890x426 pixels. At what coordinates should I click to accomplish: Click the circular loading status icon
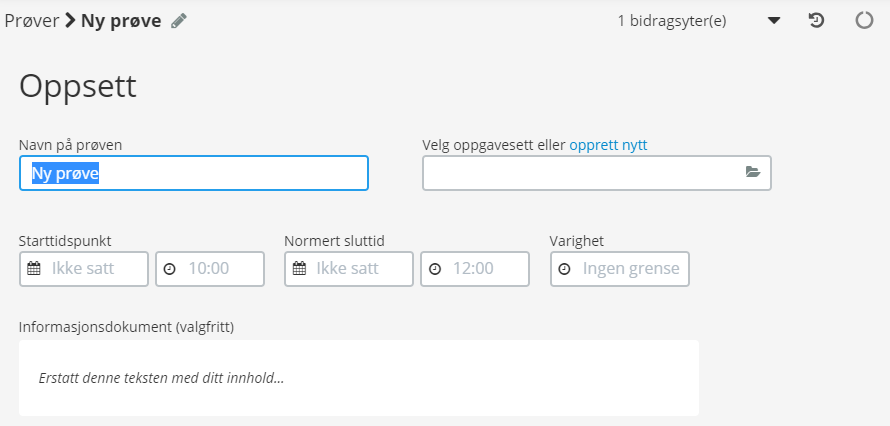(864, 21)
